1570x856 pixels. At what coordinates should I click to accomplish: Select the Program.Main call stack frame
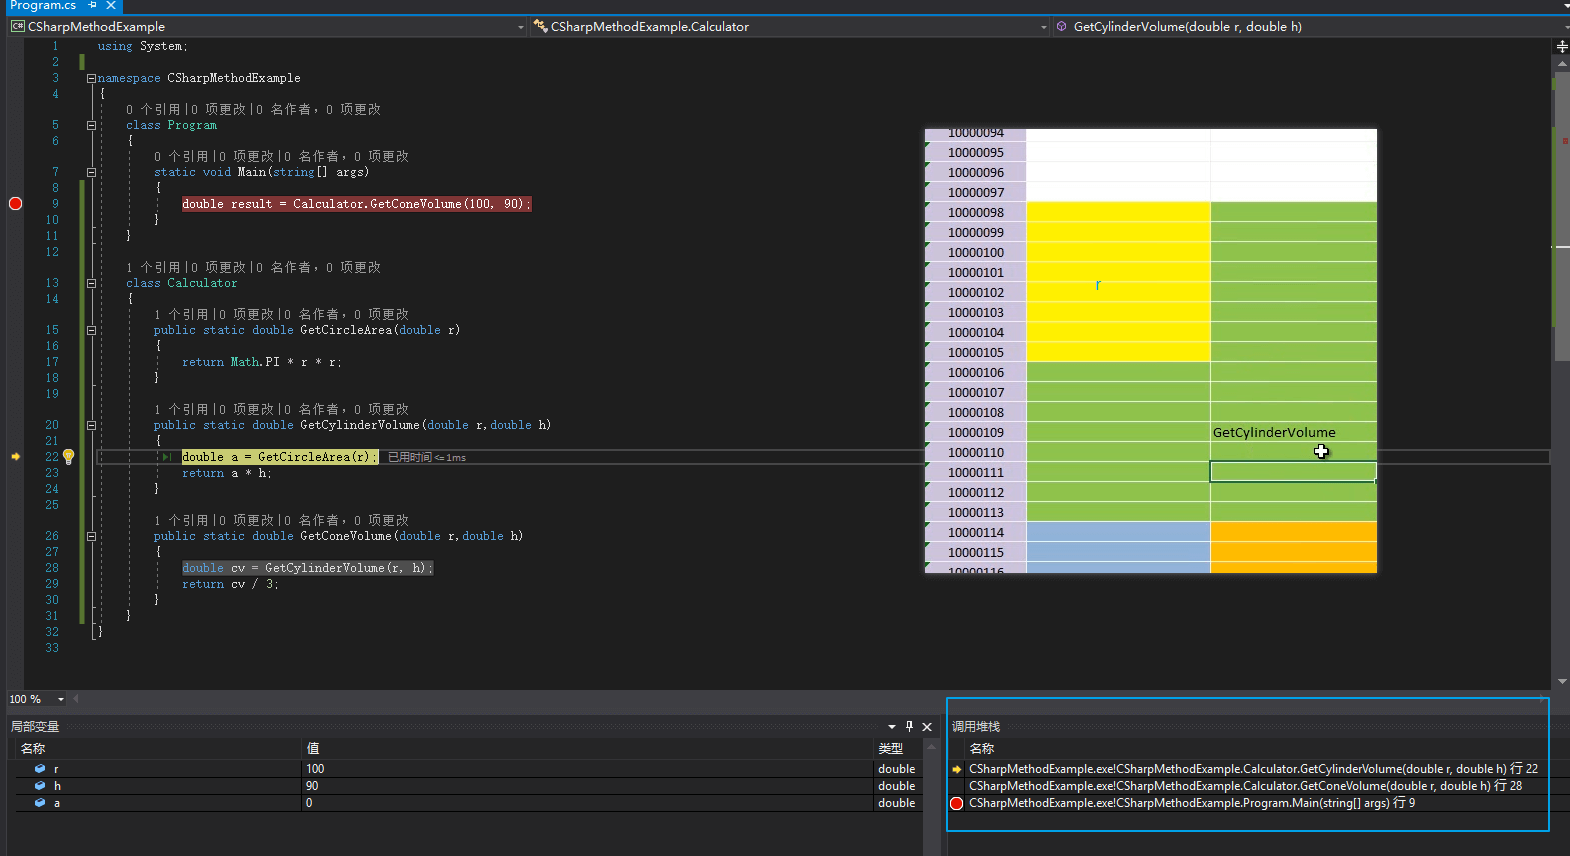click(x=1191, y=803)
